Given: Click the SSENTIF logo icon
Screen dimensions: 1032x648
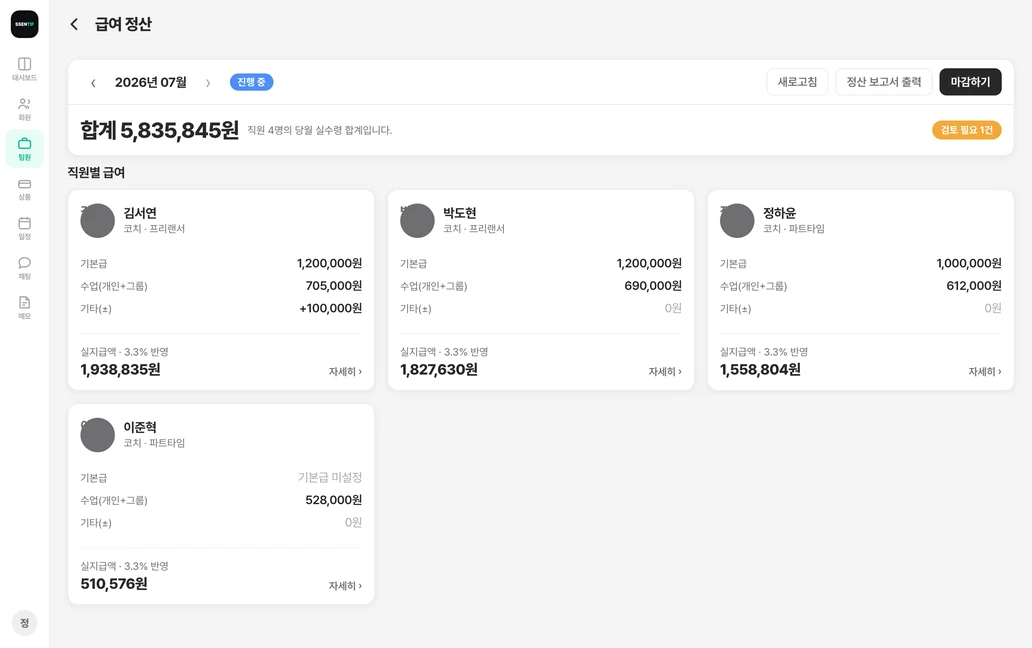Looking at the screenshot, I should click(24, 24).
